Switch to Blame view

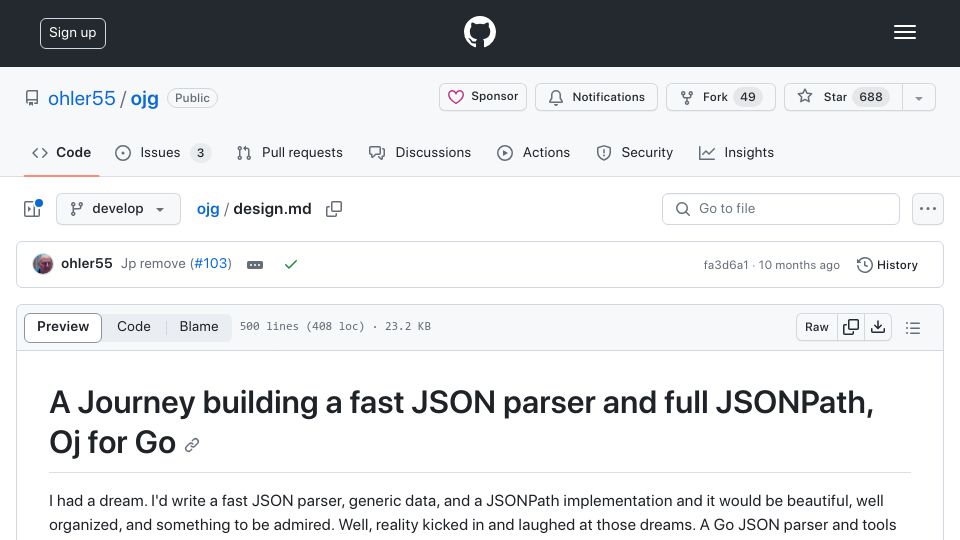click(x=198, y=327)
